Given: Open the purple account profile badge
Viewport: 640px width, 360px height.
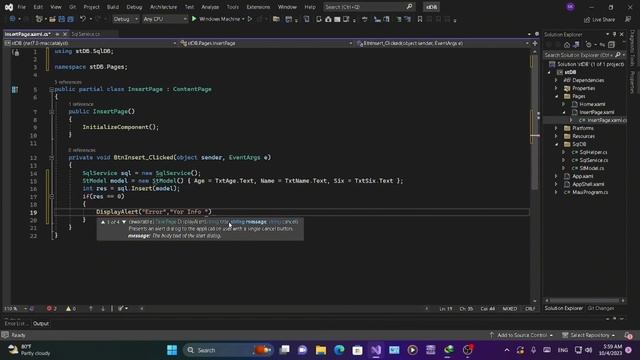Looking at the screenshot, I should coord(570,7).
